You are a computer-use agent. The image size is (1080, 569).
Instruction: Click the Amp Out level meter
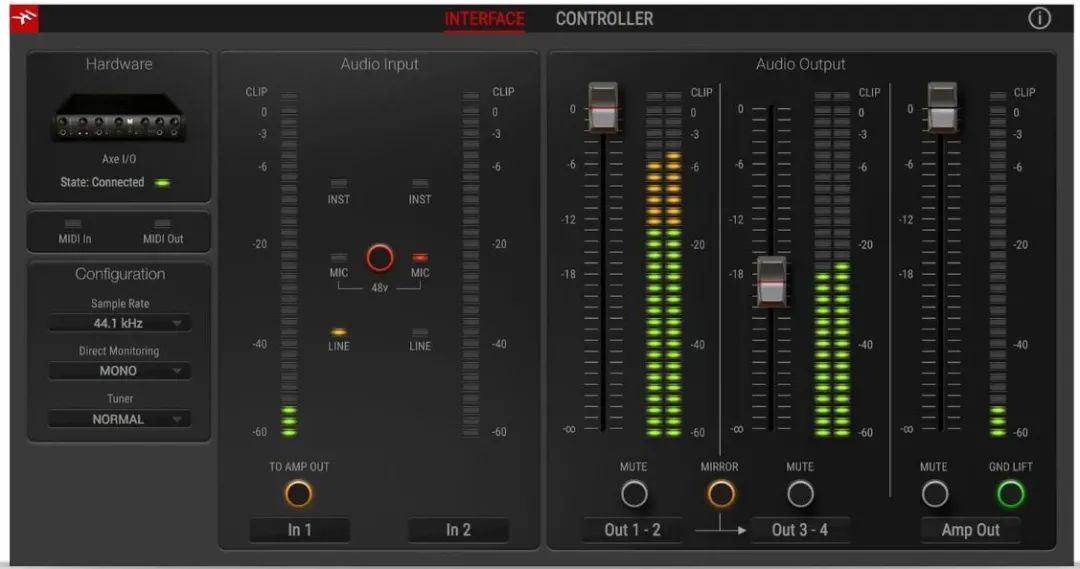point(997,264)
